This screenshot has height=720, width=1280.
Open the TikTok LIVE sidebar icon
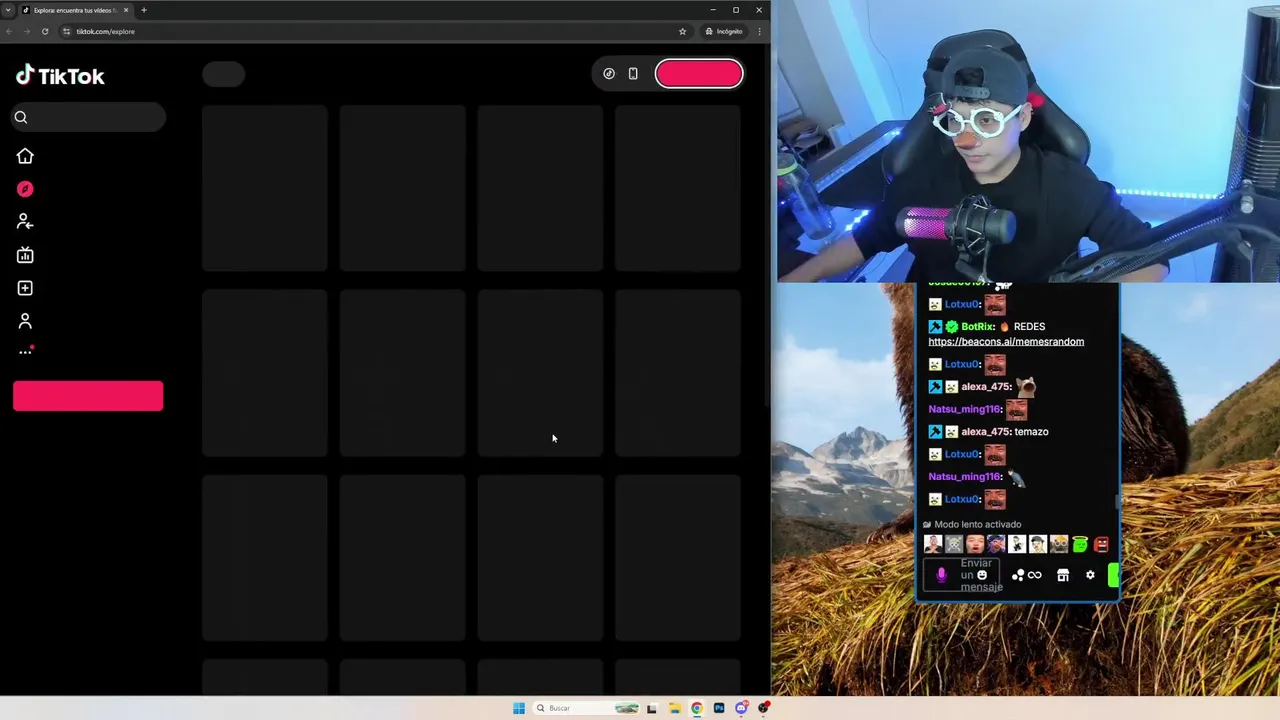(25, 255)
